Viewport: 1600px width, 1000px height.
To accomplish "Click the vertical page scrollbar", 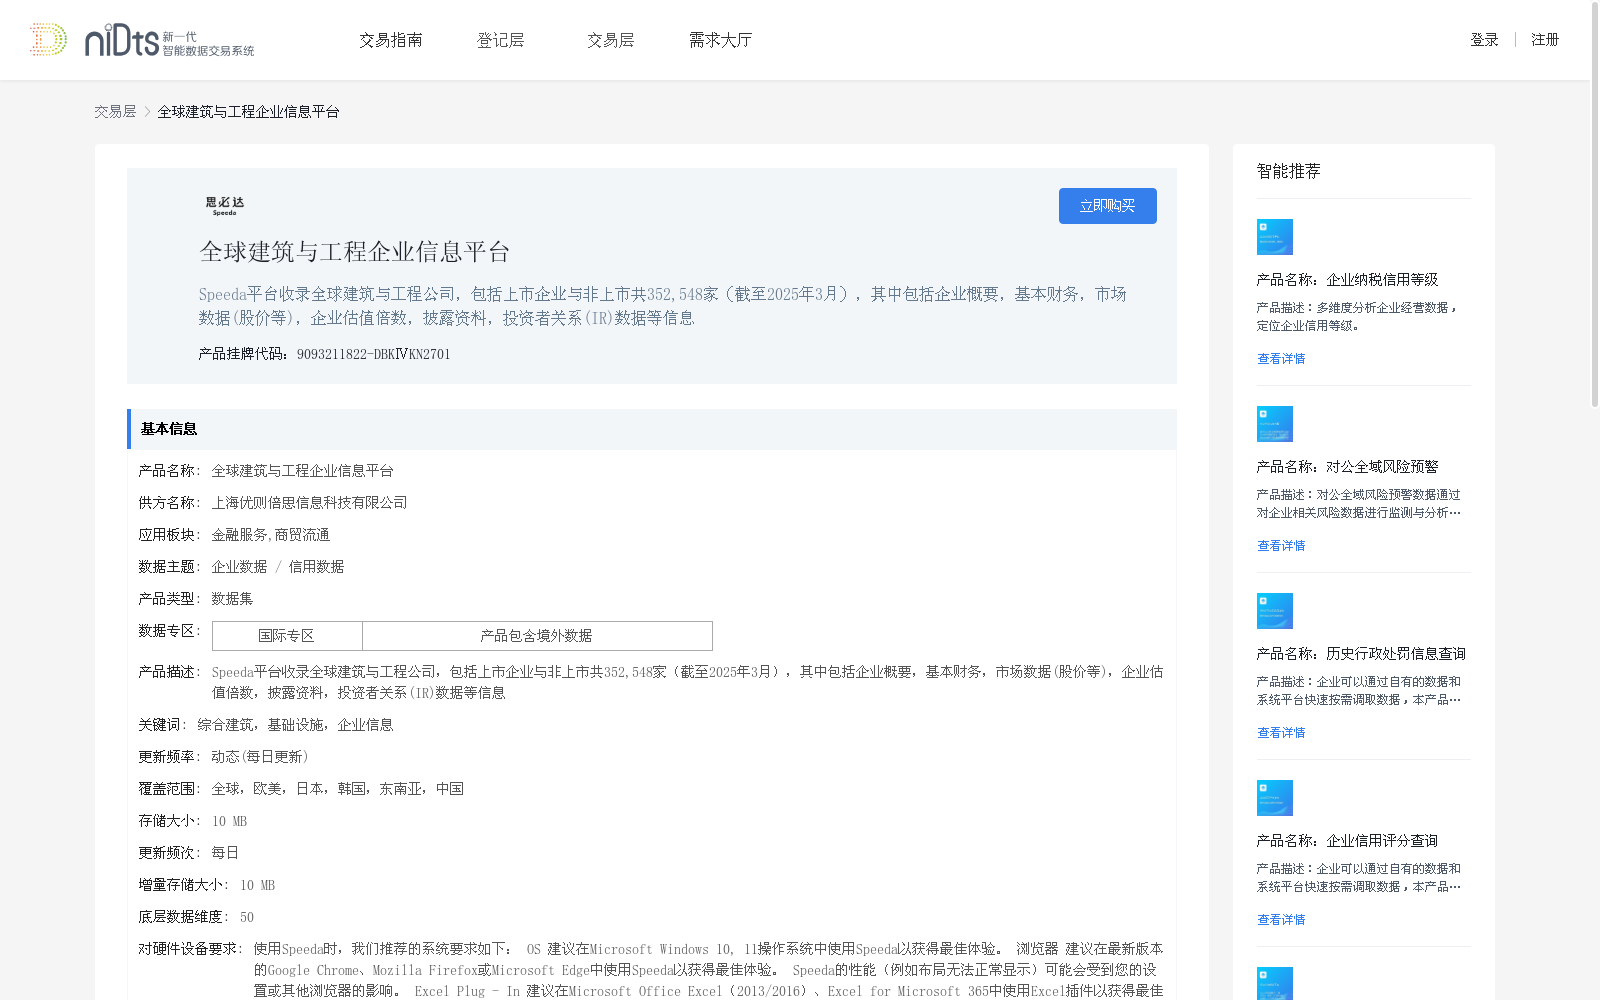I will click(x=1595, y=205).
